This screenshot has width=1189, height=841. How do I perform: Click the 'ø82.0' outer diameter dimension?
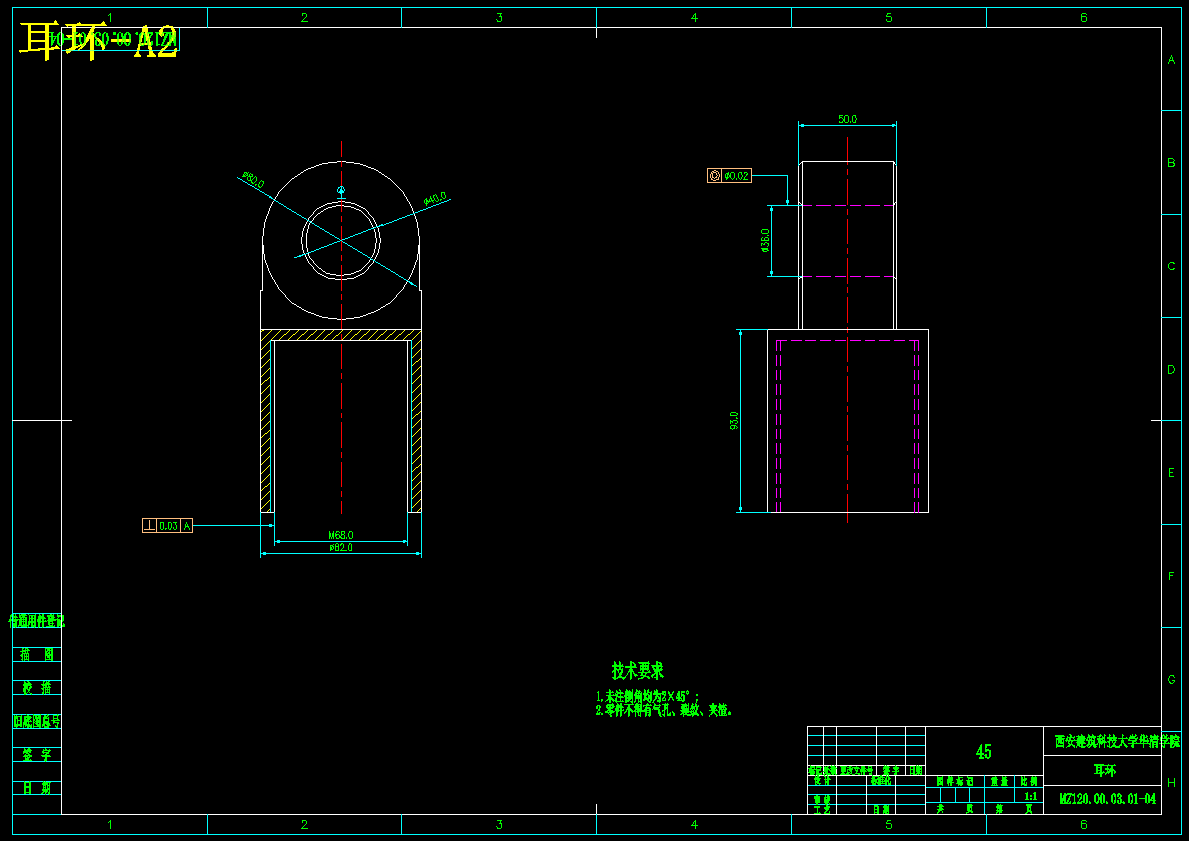coord(340,548)
